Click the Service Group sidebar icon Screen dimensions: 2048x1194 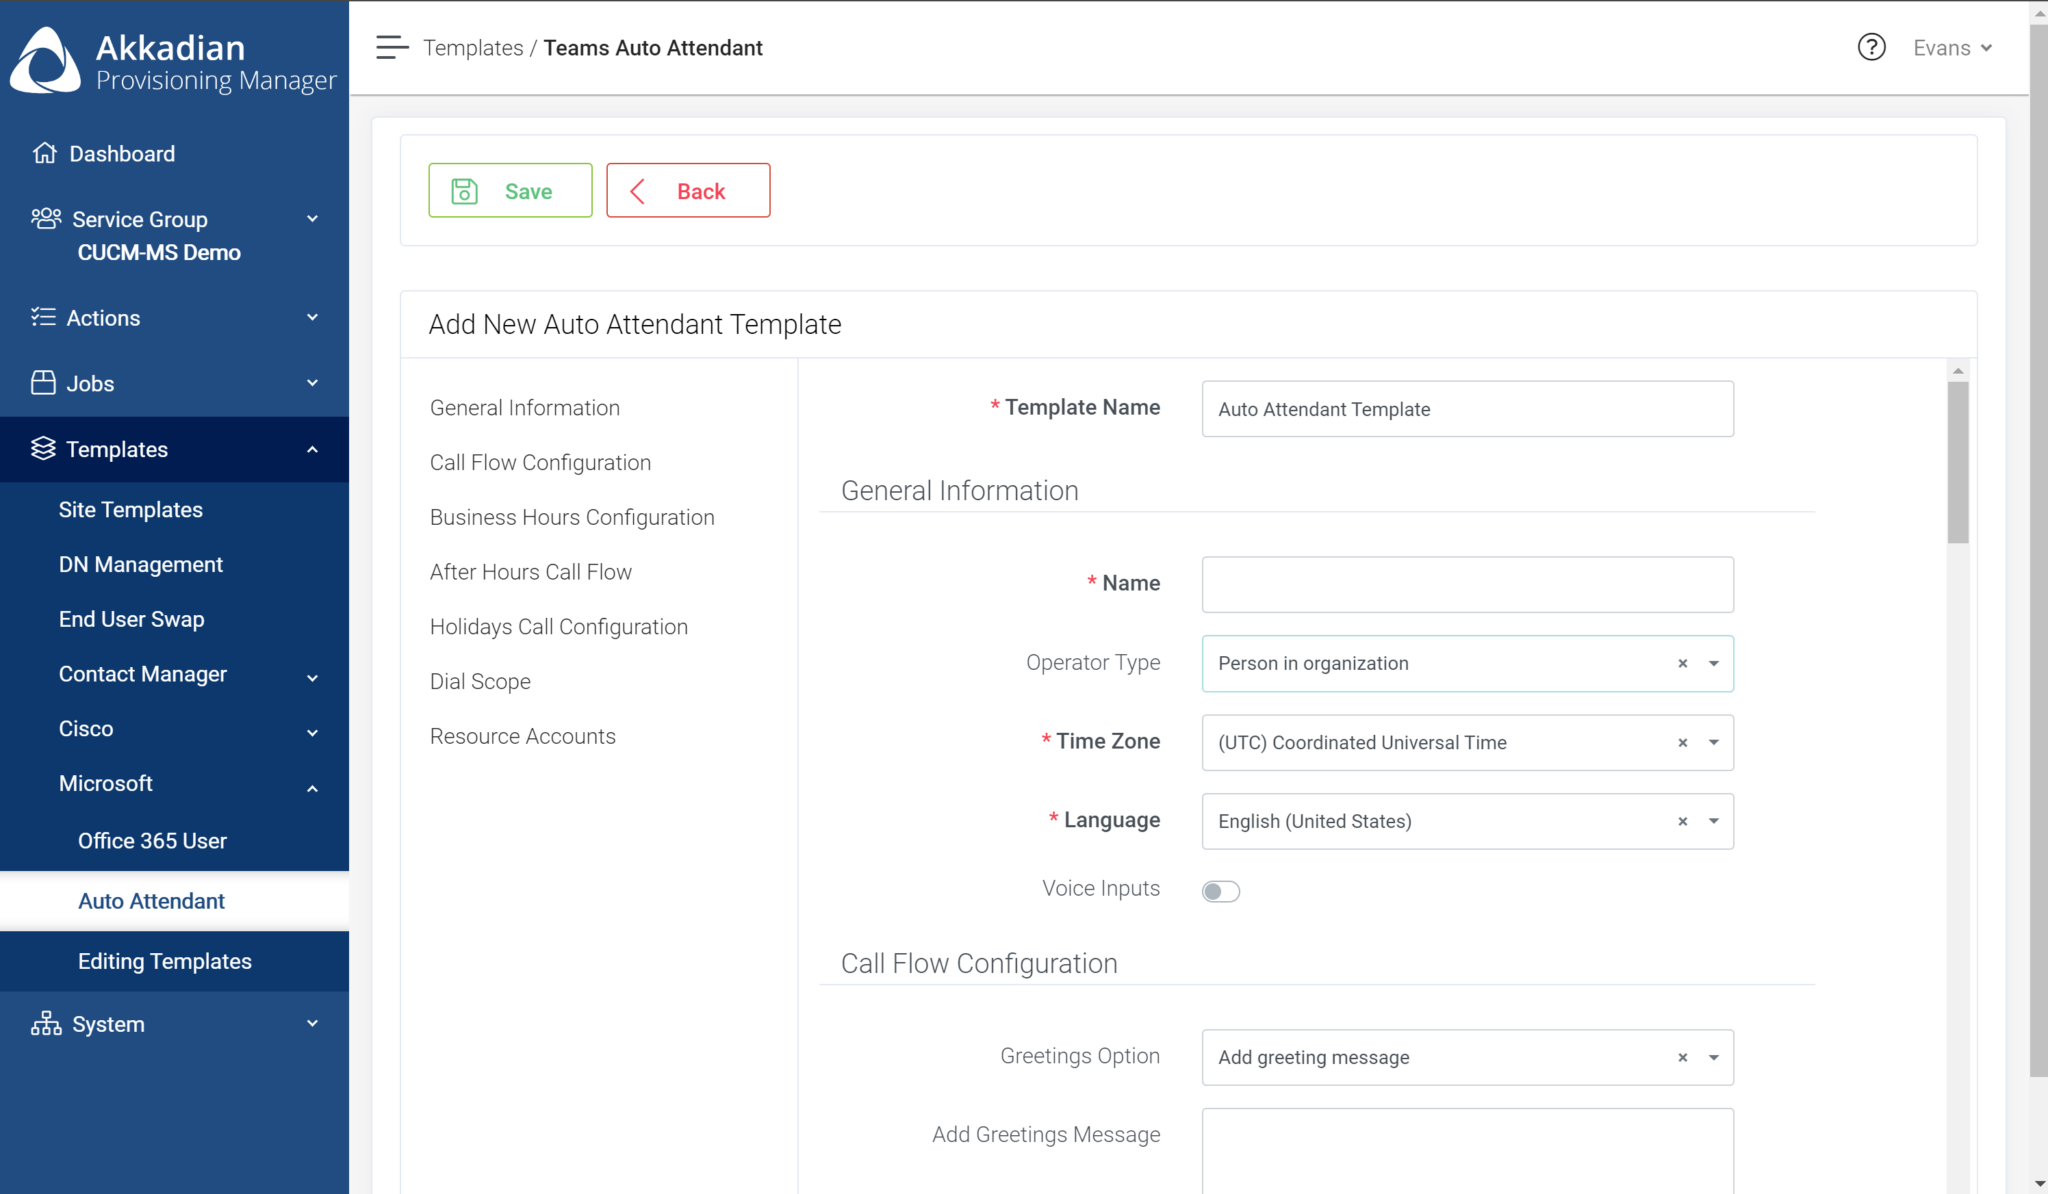tap(45, 219)
